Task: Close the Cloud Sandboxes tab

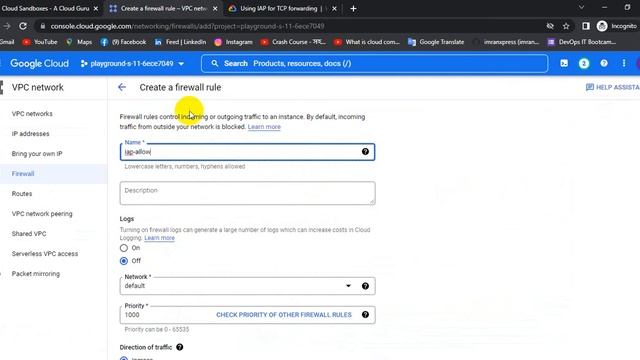Action: 96,9
